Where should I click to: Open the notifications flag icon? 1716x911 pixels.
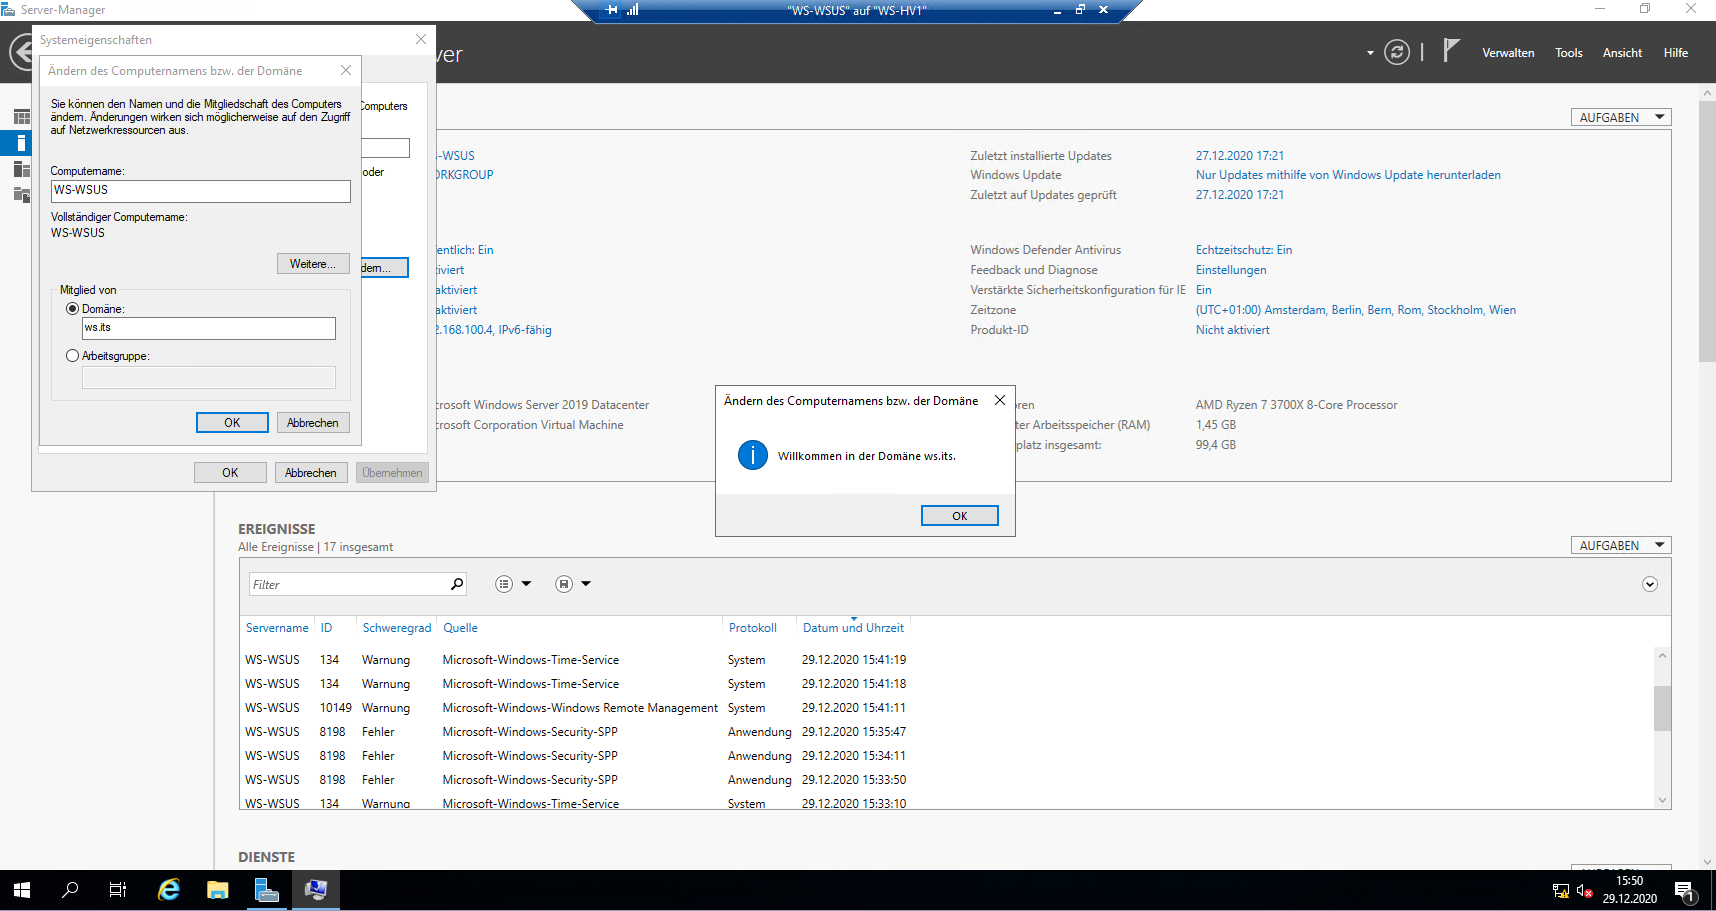pos(1451,51)
